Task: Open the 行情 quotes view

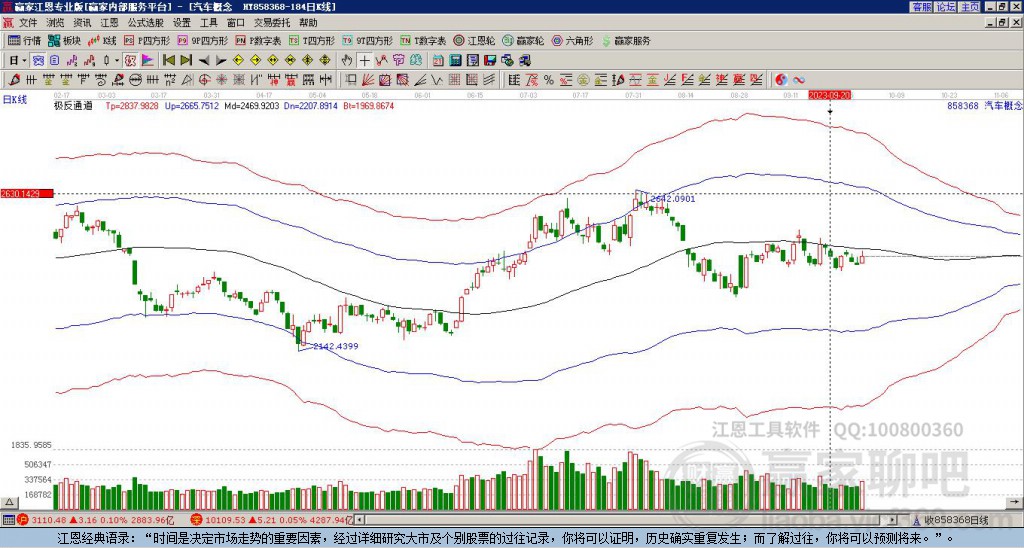Action: [25, 40]
